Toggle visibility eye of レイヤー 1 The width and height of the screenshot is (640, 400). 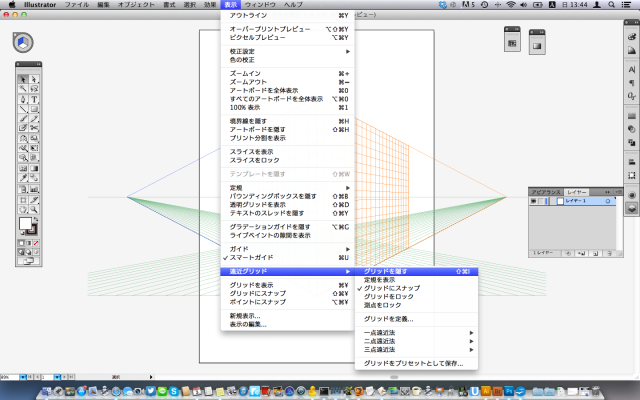533,201
